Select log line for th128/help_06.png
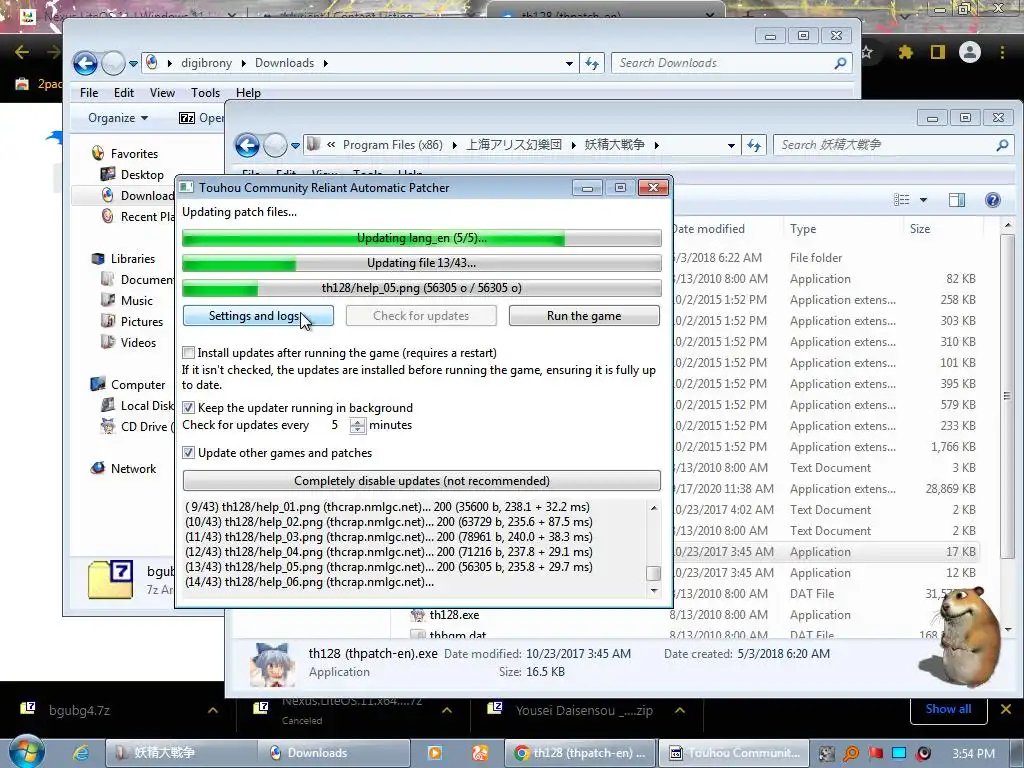The width and height of the screenshot is (1024, 768). 310,582
